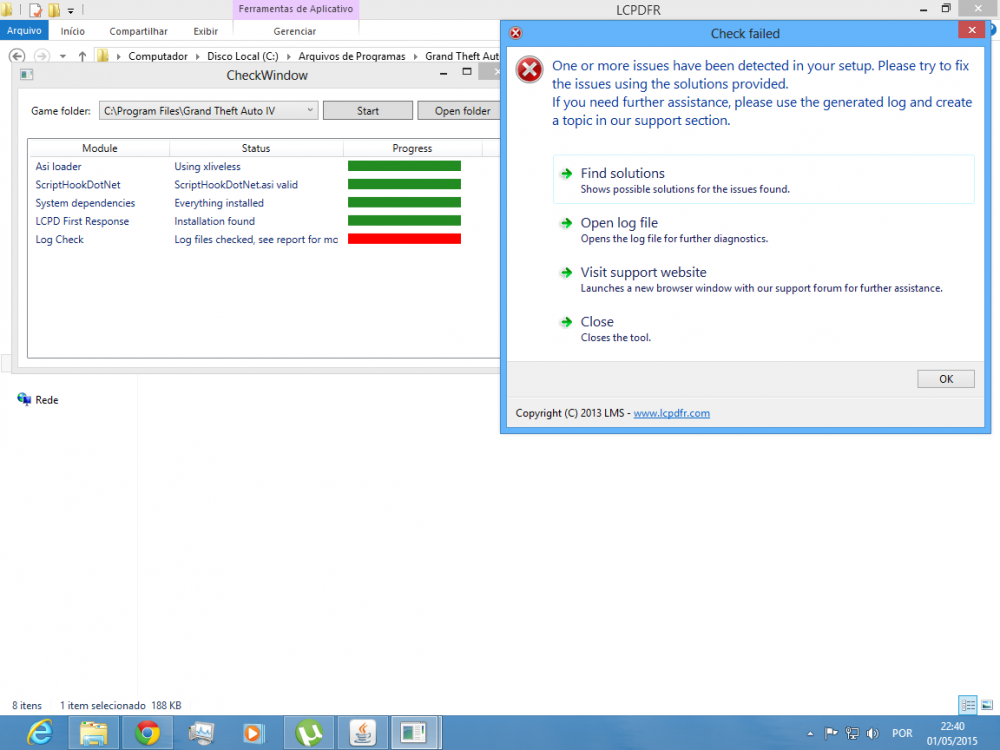Click the Action Center flag icon
Screen dimensions: 1000x750
831,733
